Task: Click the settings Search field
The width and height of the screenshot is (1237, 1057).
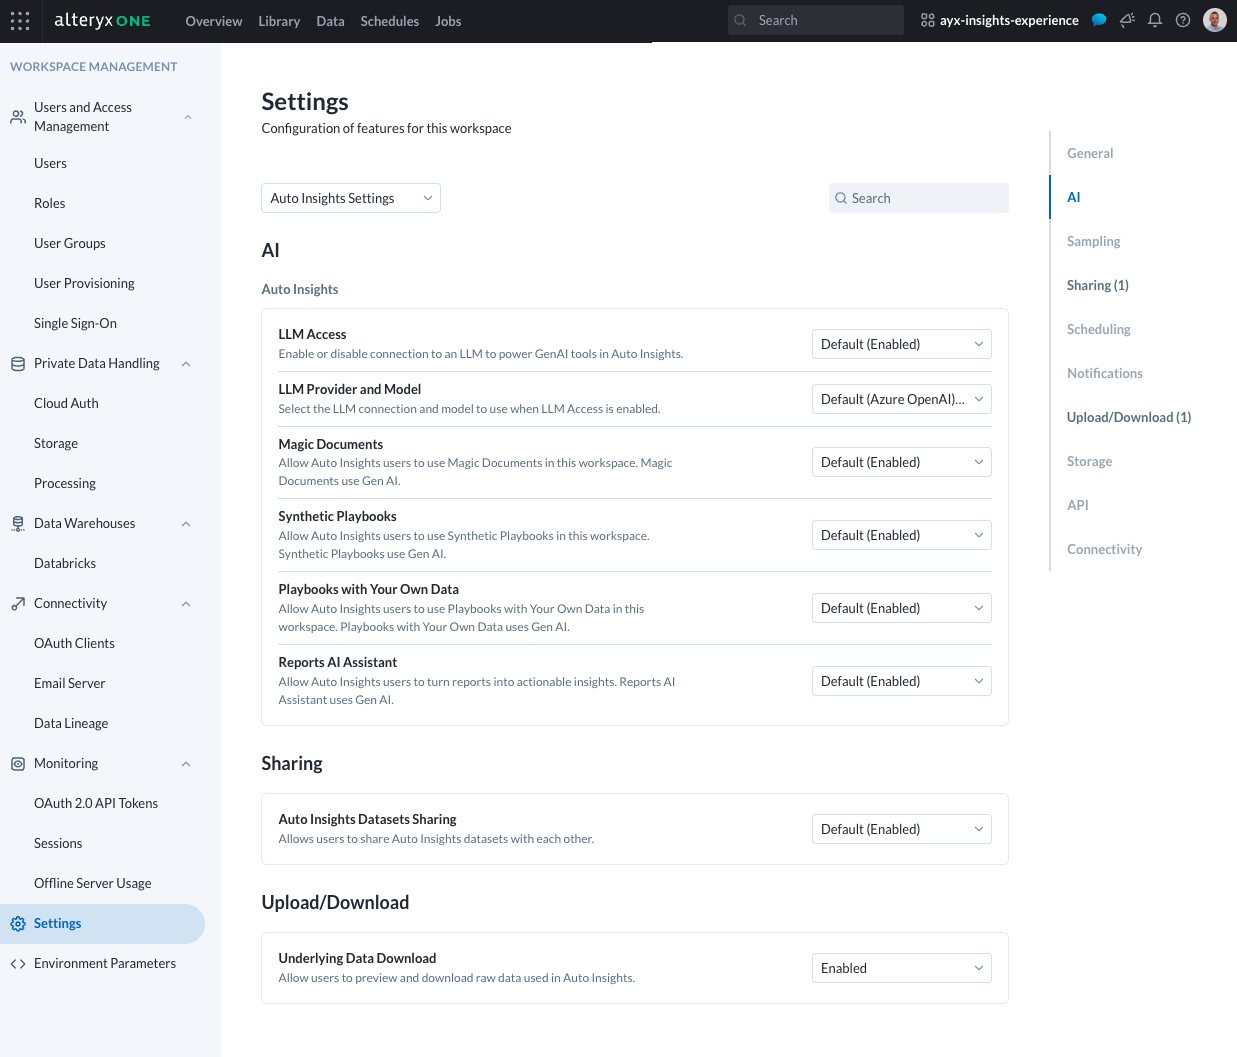Action: click(x=918, y=198)
